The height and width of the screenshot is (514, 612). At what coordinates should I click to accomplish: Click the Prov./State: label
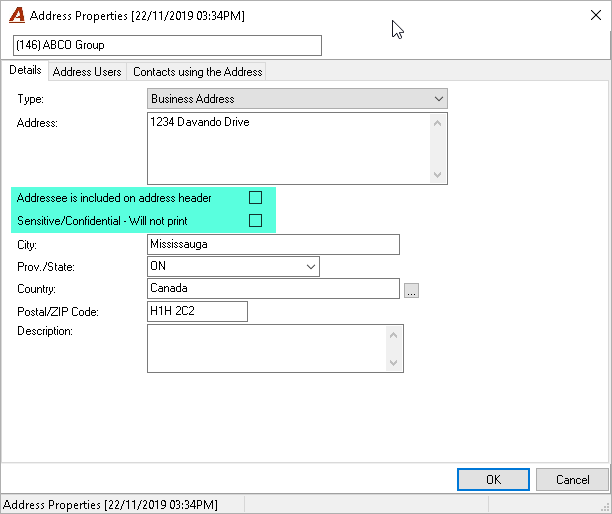click(x=46, y=267)
